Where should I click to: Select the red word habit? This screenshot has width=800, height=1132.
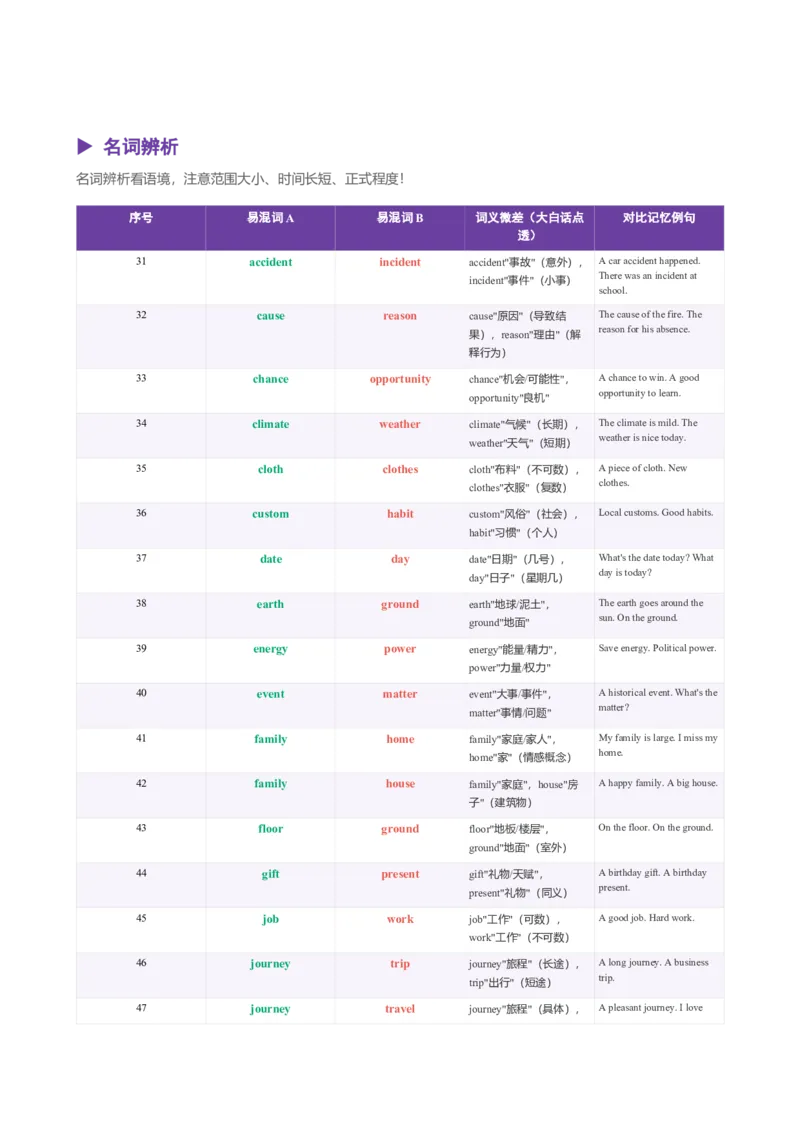(x=400, y=514)
